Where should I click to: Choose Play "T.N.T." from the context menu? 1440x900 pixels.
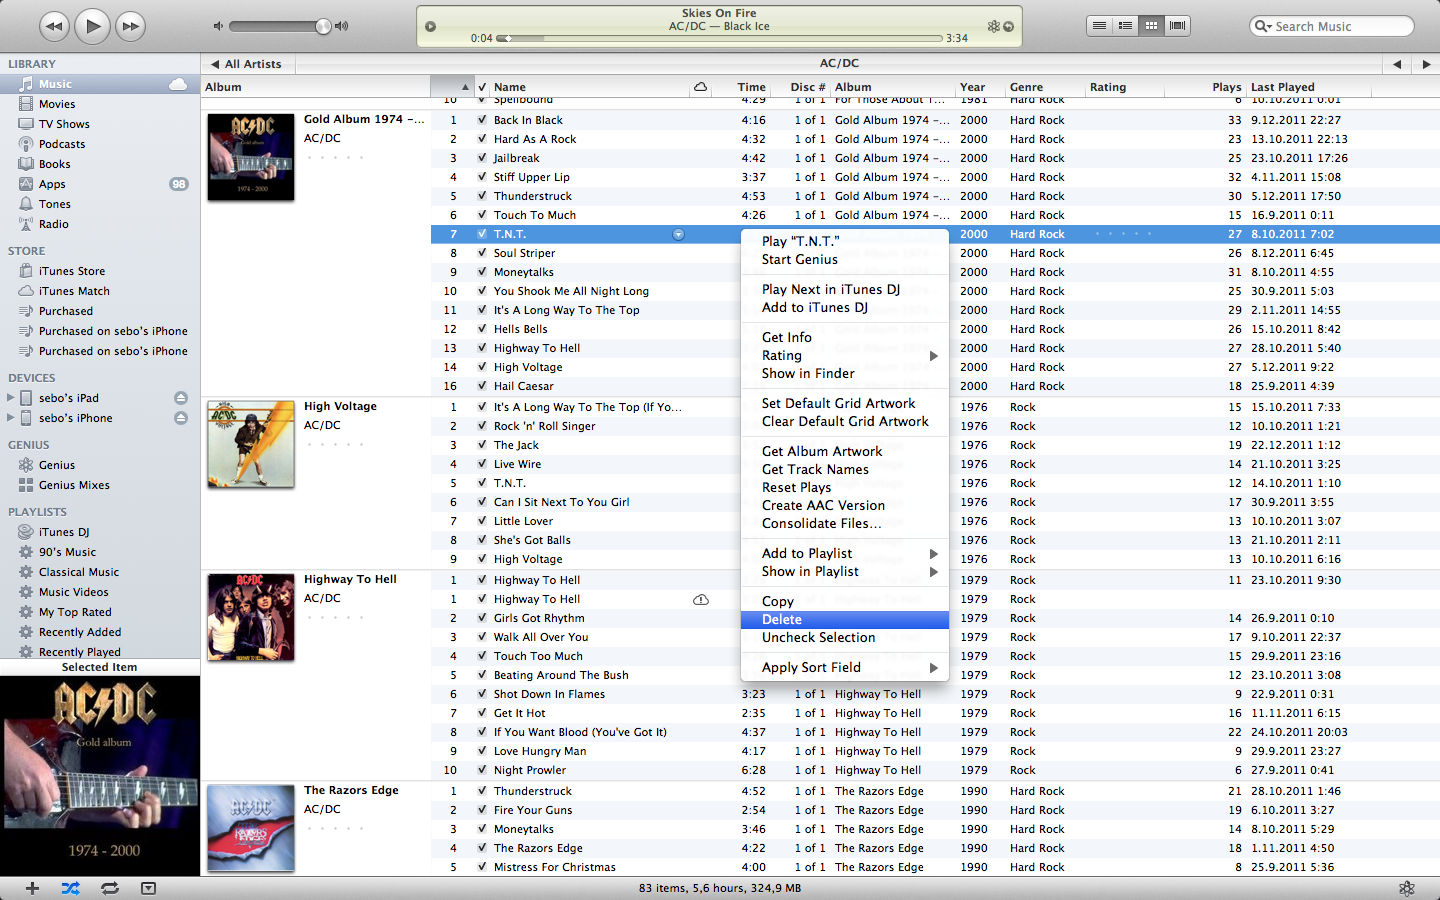(845, 242)
